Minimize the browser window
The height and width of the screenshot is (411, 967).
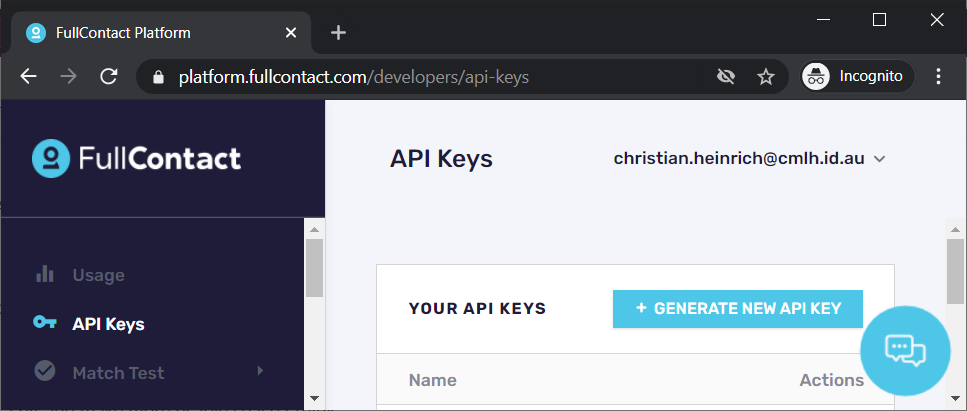point(823,20)
